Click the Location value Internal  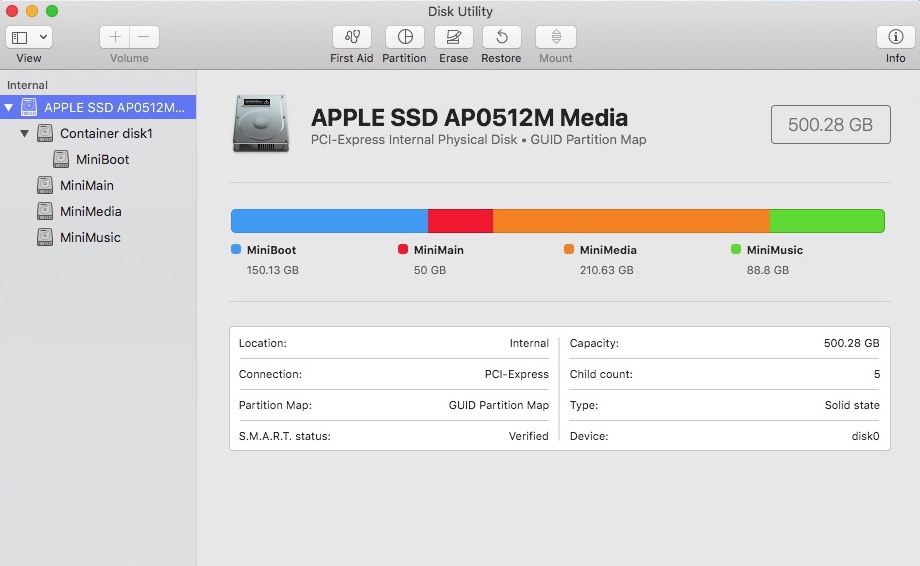click(529, 343)
